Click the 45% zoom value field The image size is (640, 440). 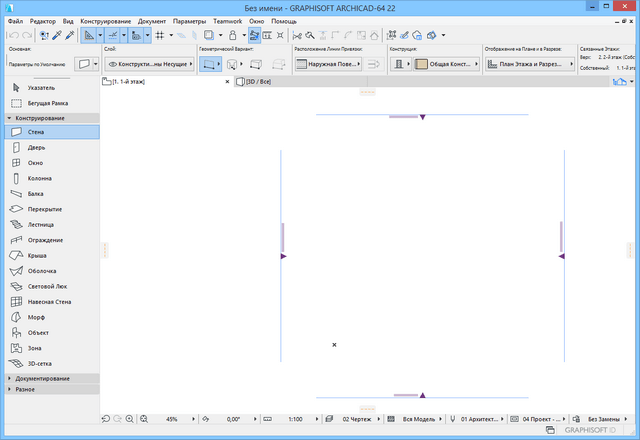[171, 419]
